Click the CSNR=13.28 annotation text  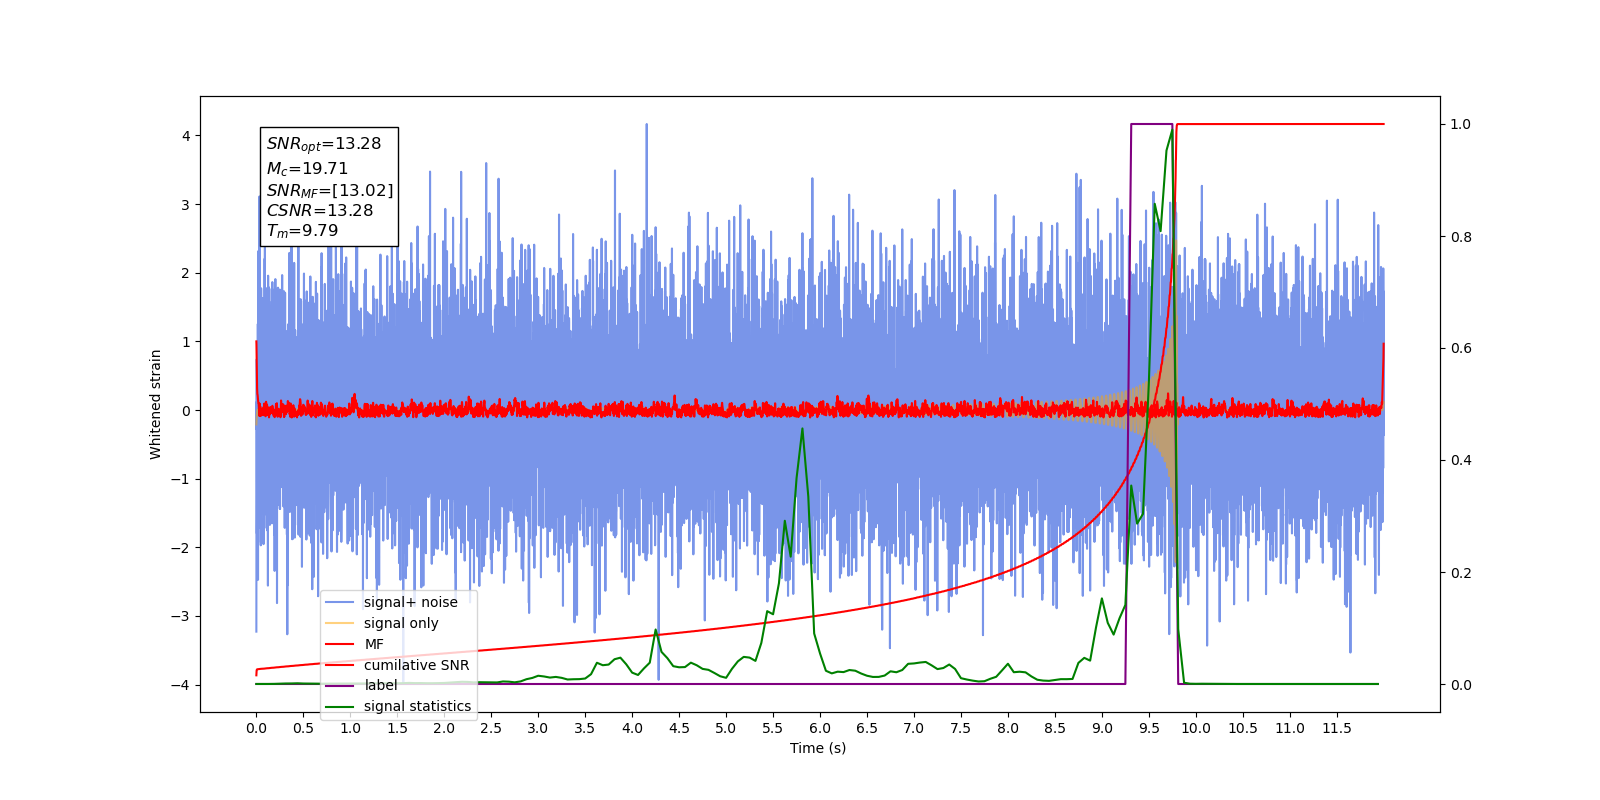click(x=320, y=211)
